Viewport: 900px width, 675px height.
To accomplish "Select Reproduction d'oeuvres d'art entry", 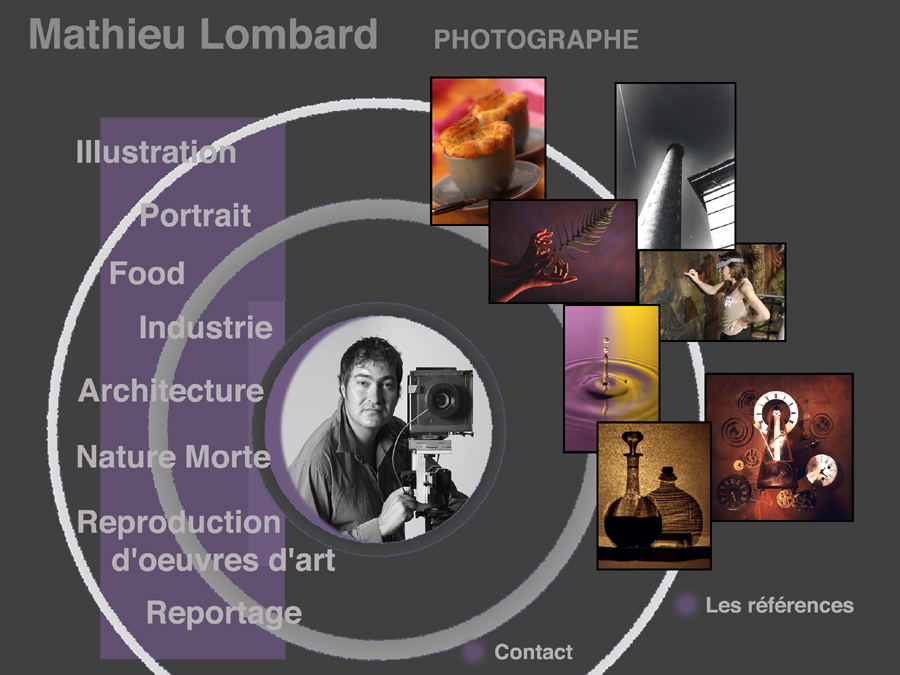I will tap(206, 541).
